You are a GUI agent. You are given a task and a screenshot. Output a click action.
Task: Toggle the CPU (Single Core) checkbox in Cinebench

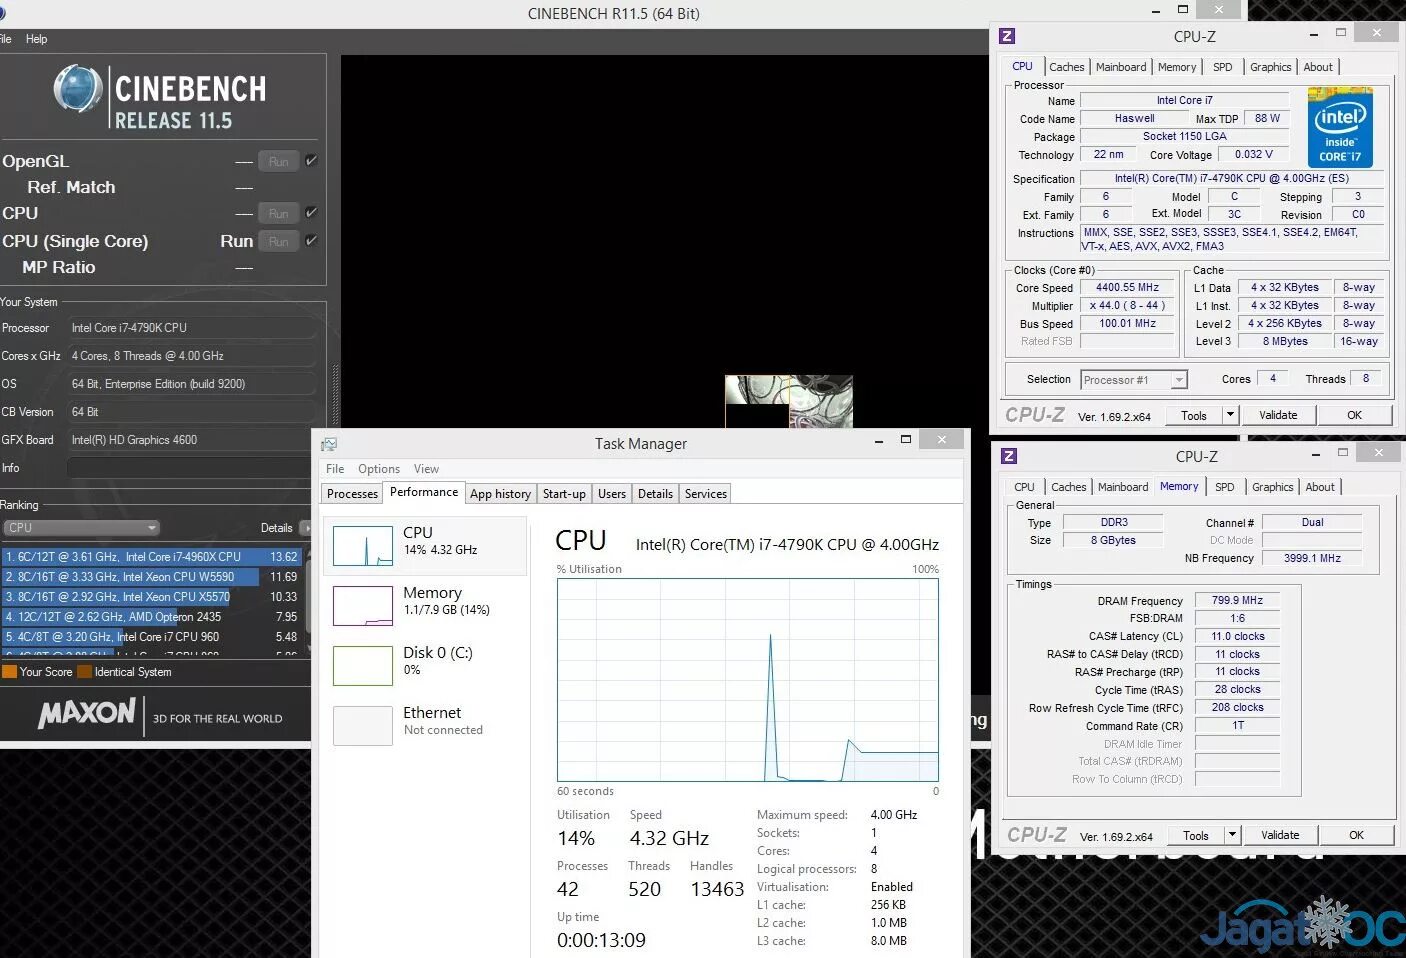tap(311, 241)
